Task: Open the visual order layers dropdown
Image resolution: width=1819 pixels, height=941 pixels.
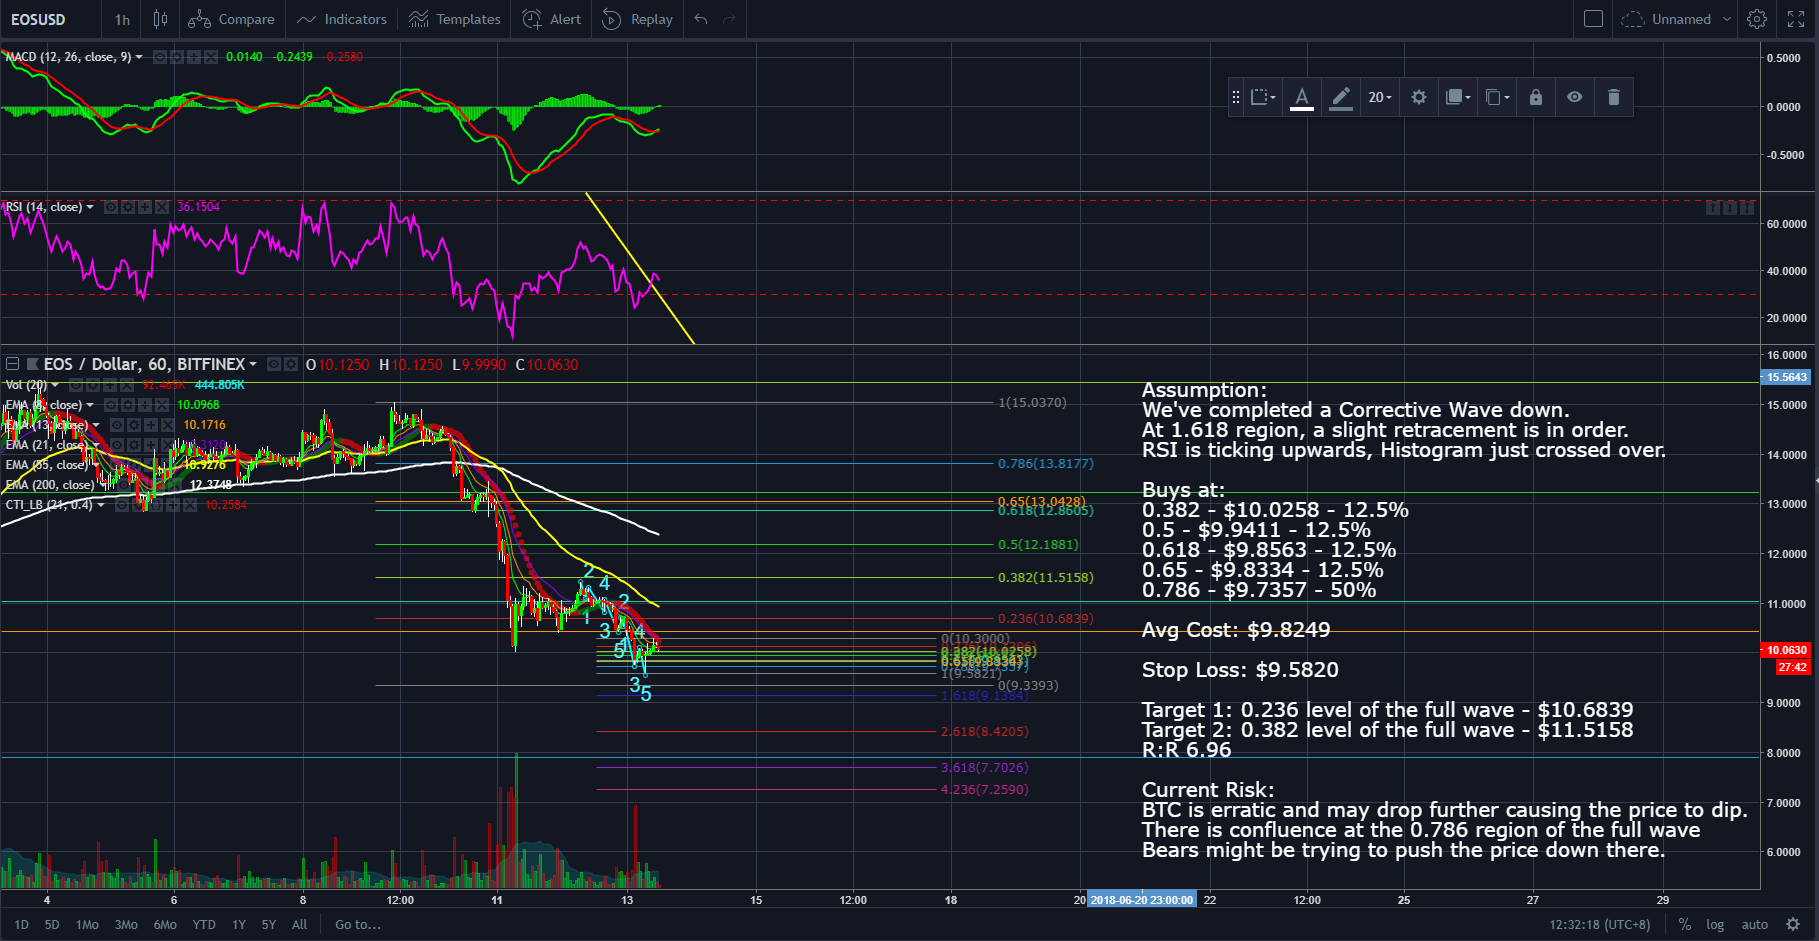Action: point(1458,97)
